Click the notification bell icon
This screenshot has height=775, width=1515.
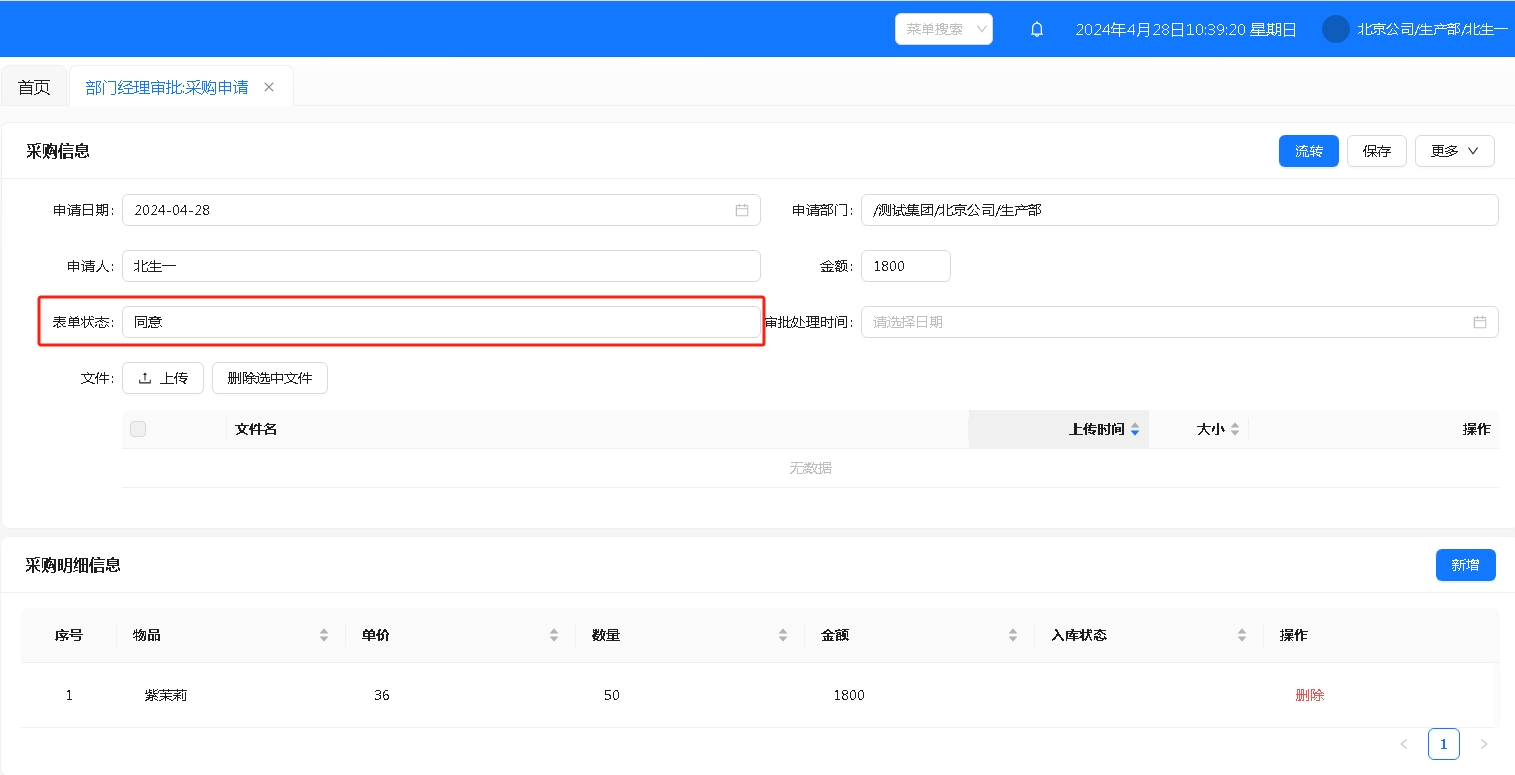click(1037, 30)
